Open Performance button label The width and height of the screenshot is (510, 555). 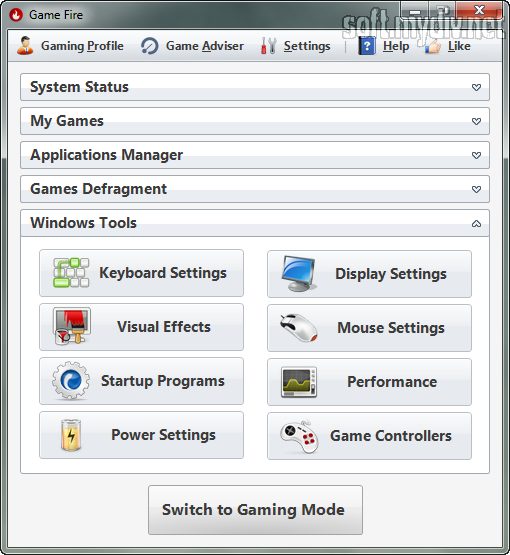pyautogui.click(x=392, y=382)
